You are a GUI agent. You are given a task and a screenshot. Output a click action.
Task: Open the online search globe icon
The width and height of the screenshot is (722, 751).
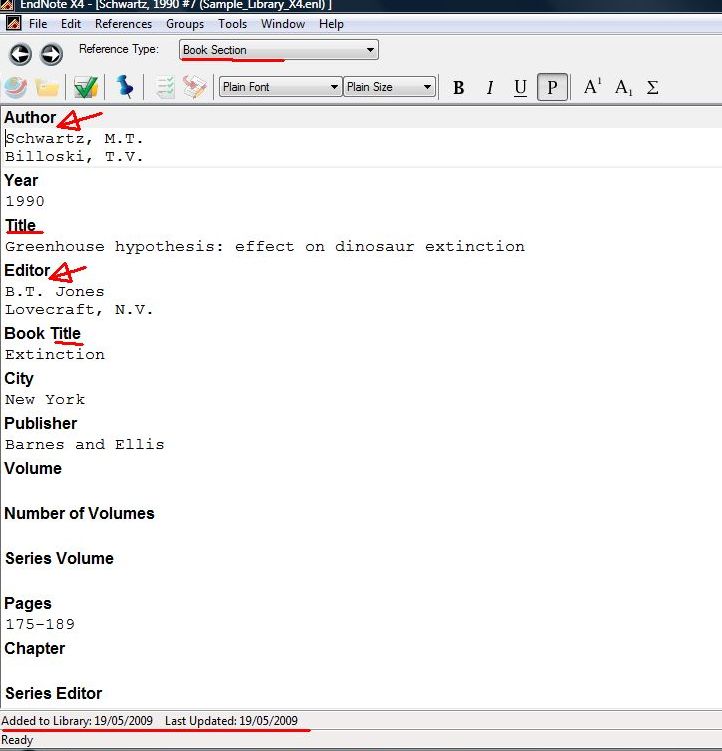pos(16,88)
